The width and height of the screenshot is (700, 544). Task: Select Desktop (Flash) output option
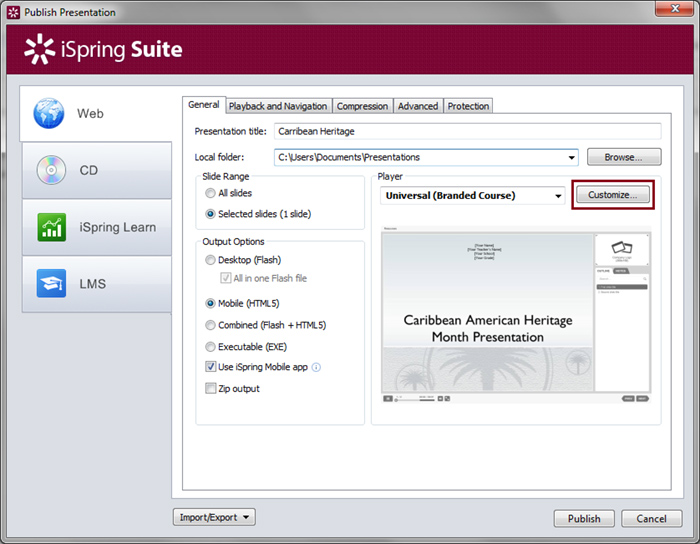pyautogui.click(x=210, y=260)
